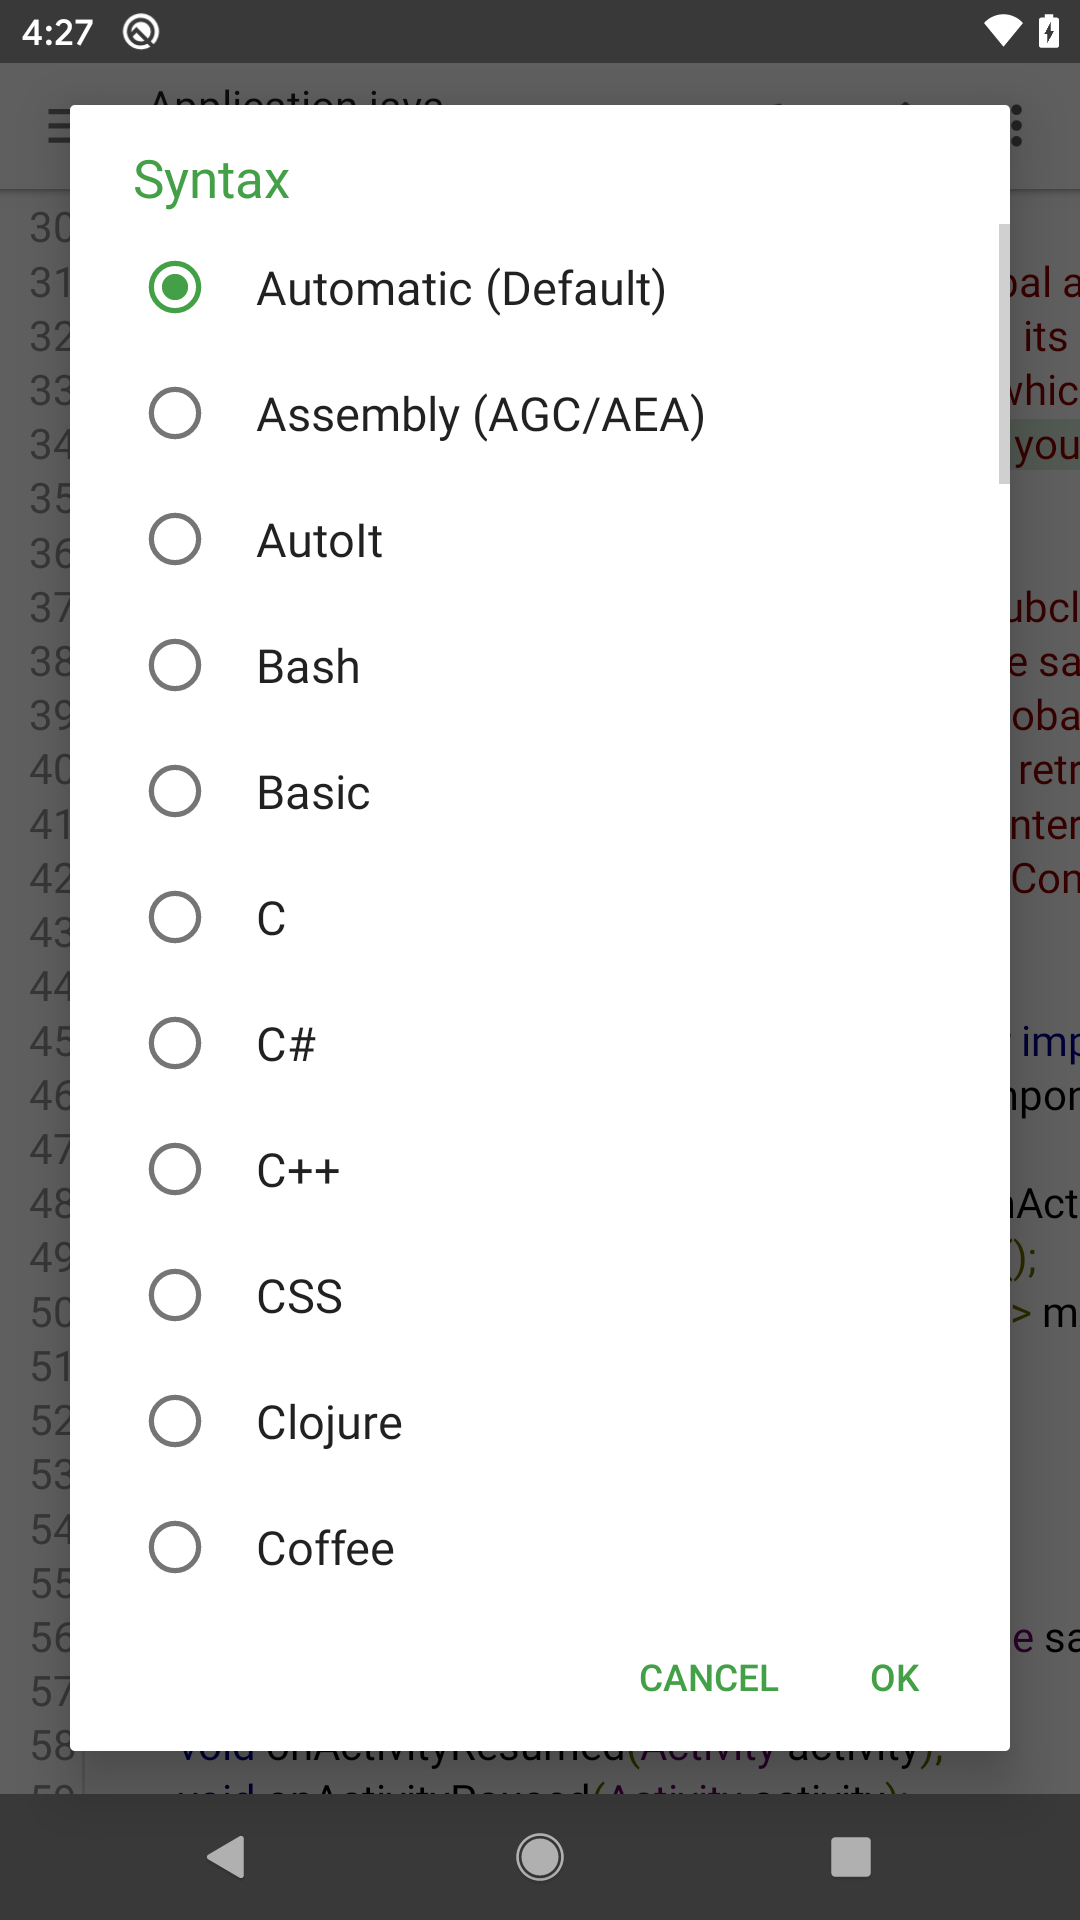Tap the recent apps square icon

coord(851,1857)
